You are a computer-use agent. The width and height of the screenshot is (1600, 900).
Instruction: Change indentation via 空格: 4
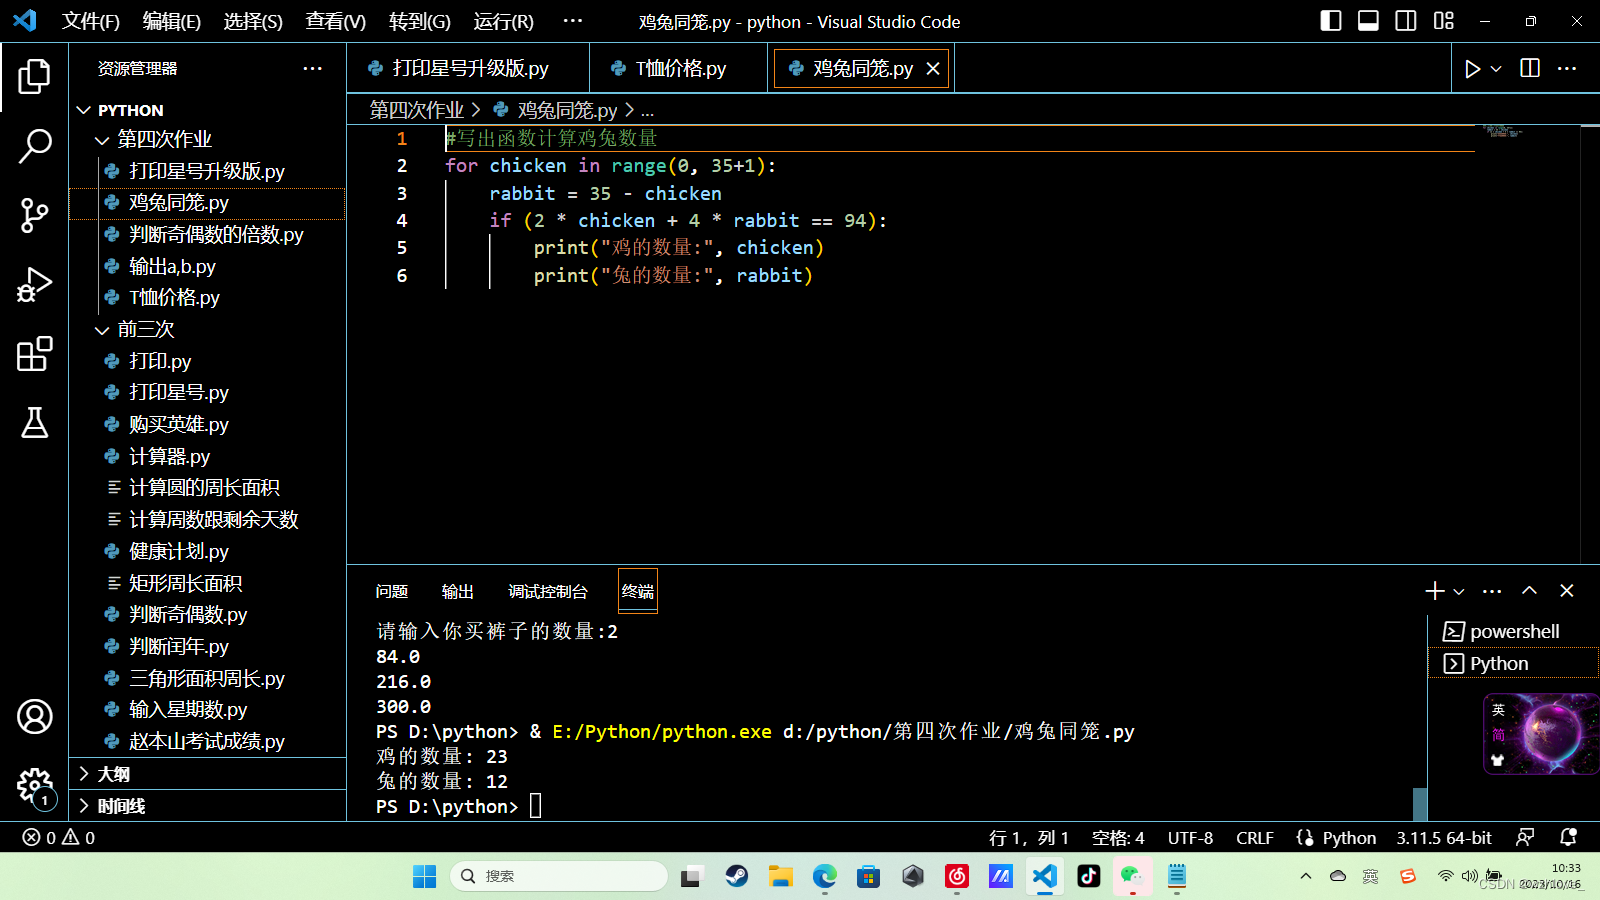pyautogui.click(x=1118, y=838)
